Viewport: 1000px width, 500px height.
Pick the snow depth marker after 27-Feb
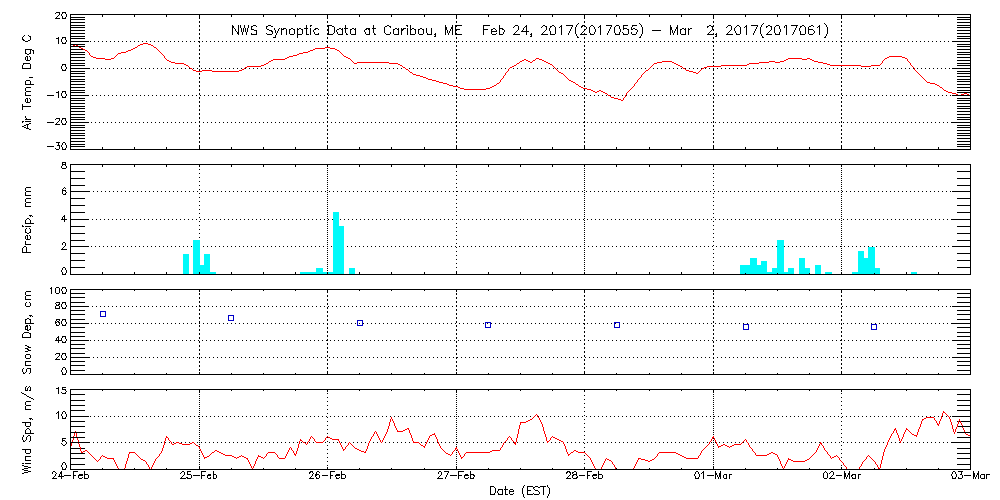[488, 325]
